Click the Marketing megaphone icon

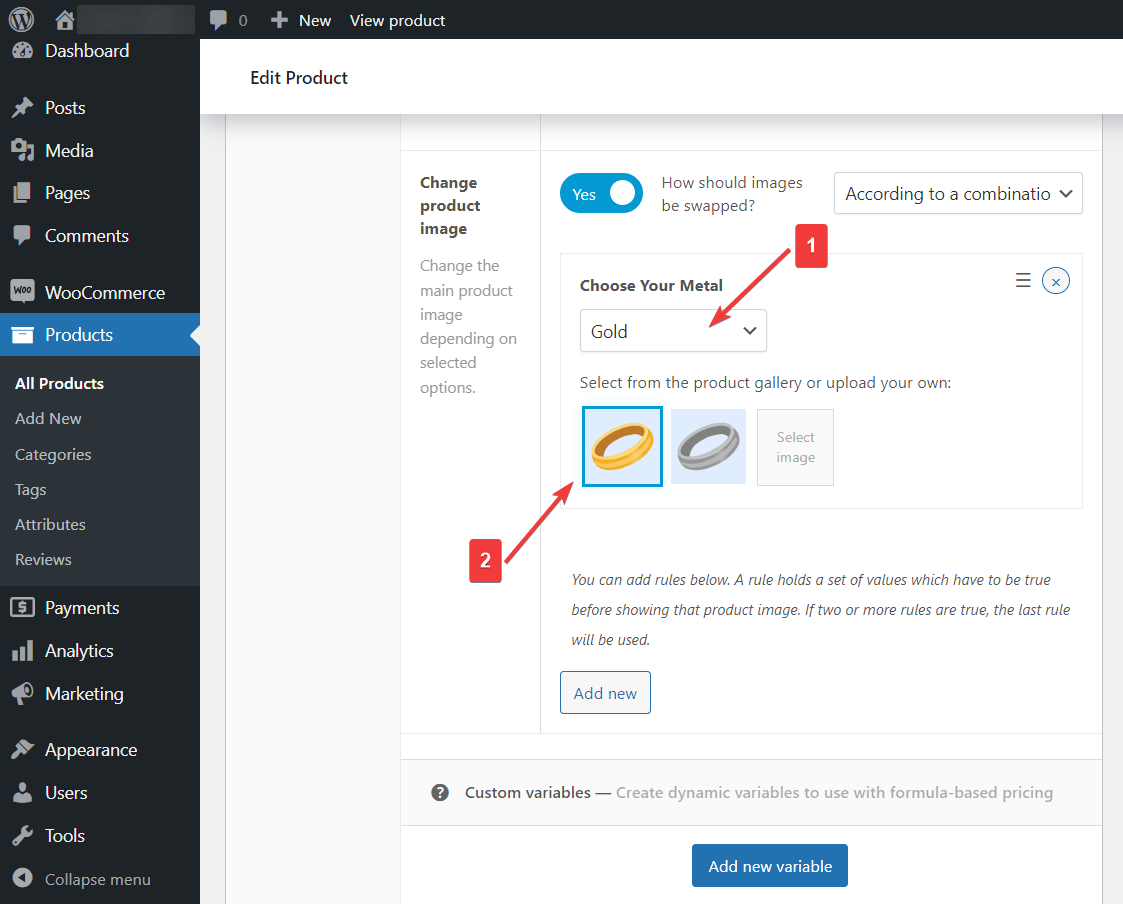[x=22, y=693]
